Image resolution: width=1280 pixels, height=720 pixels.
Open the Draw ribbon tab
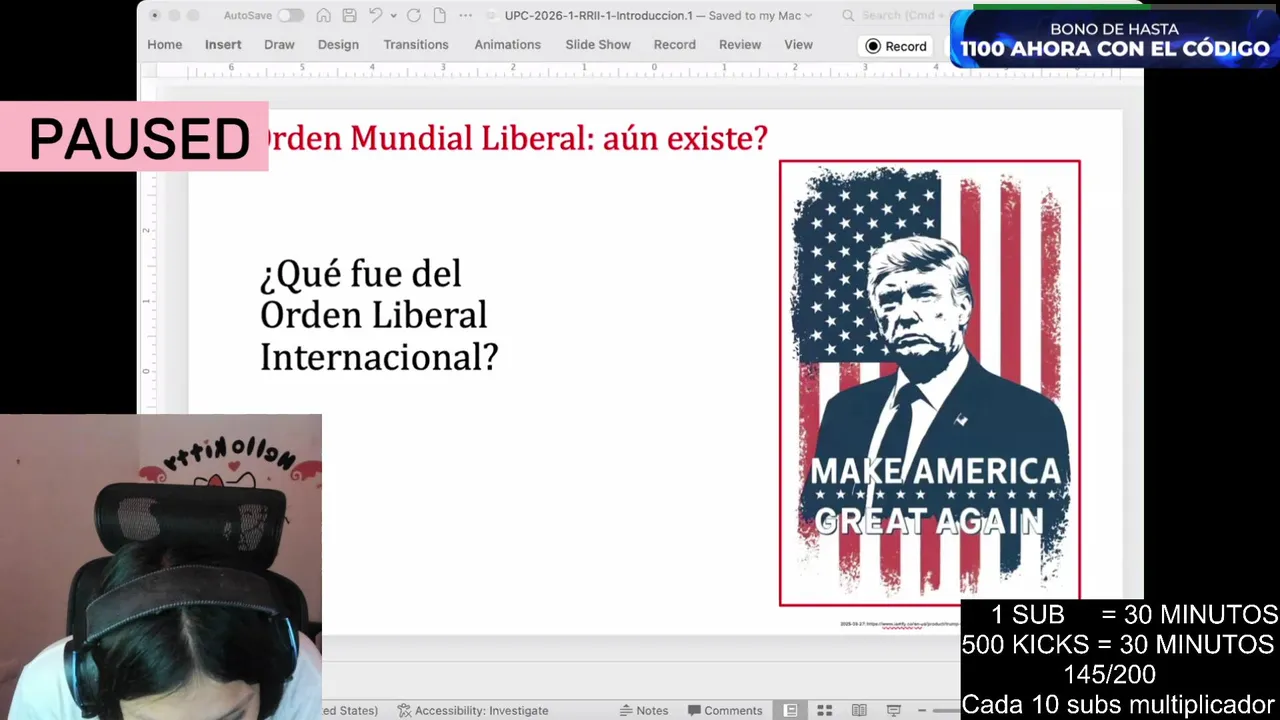point(279,45)
